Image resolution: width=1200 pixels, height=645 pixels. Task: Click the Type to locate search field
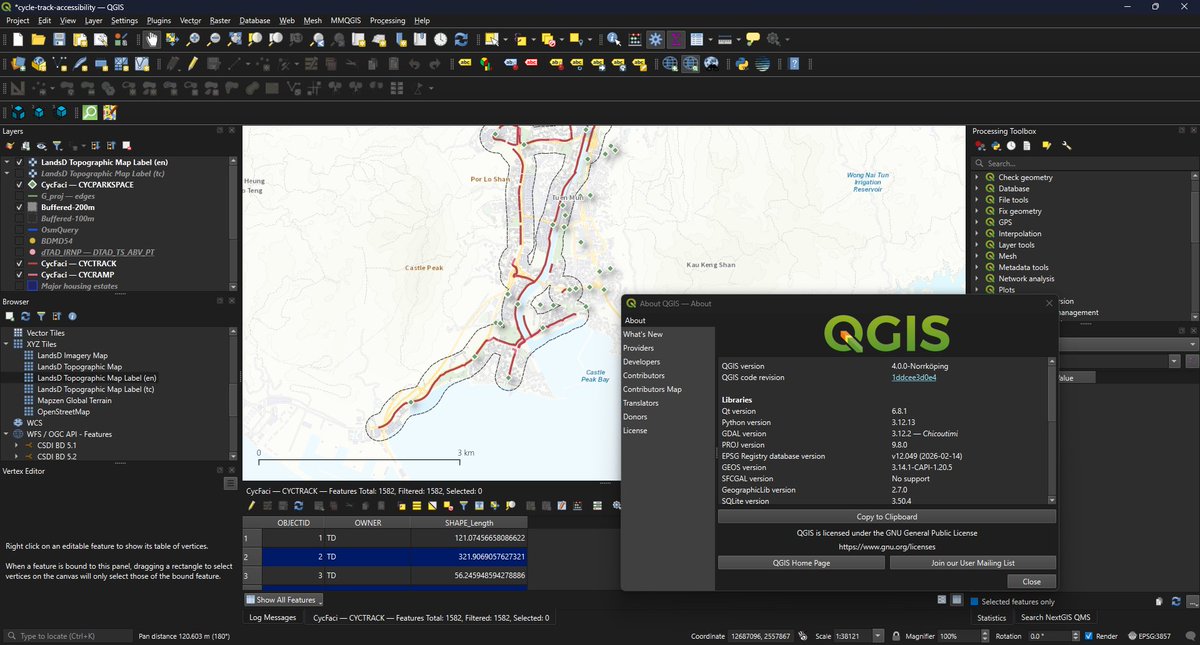coord(68,636)
